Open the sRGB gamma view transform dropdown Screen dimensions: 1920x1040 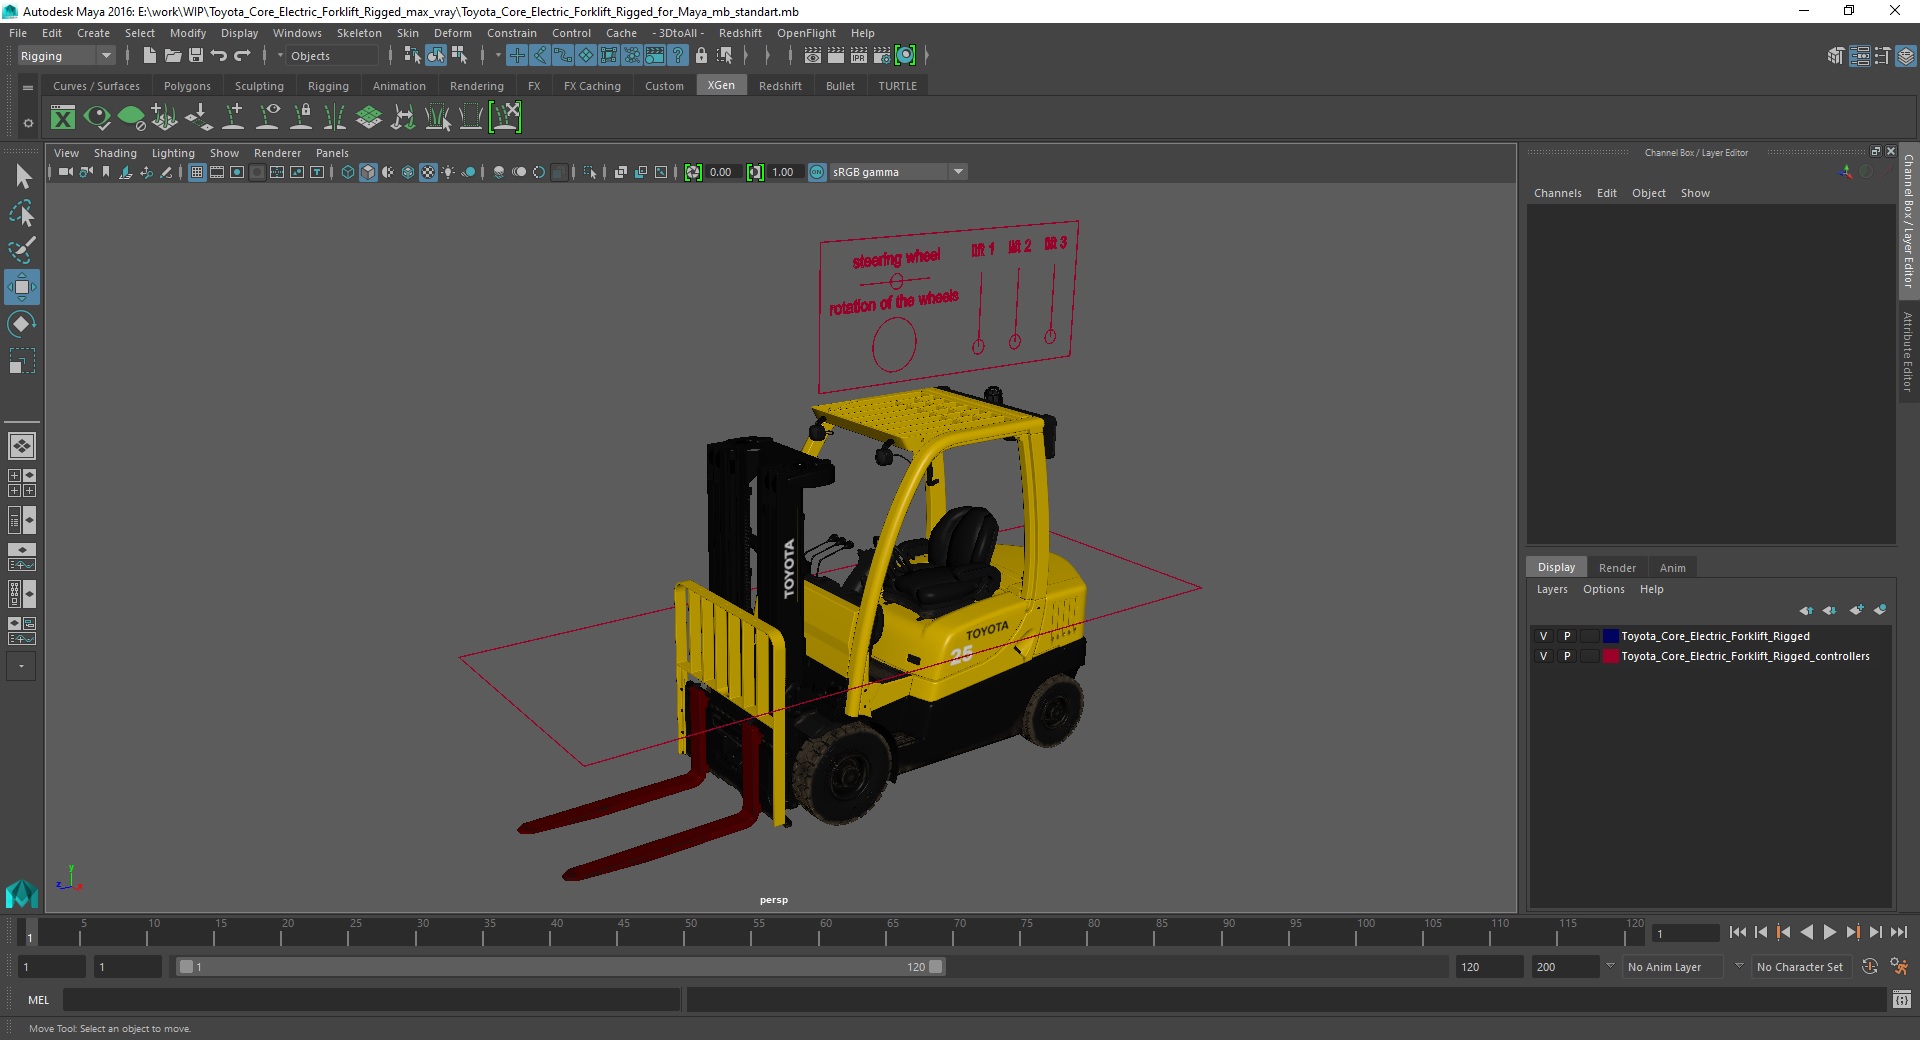pyautogui.click(x=898, y=172)
